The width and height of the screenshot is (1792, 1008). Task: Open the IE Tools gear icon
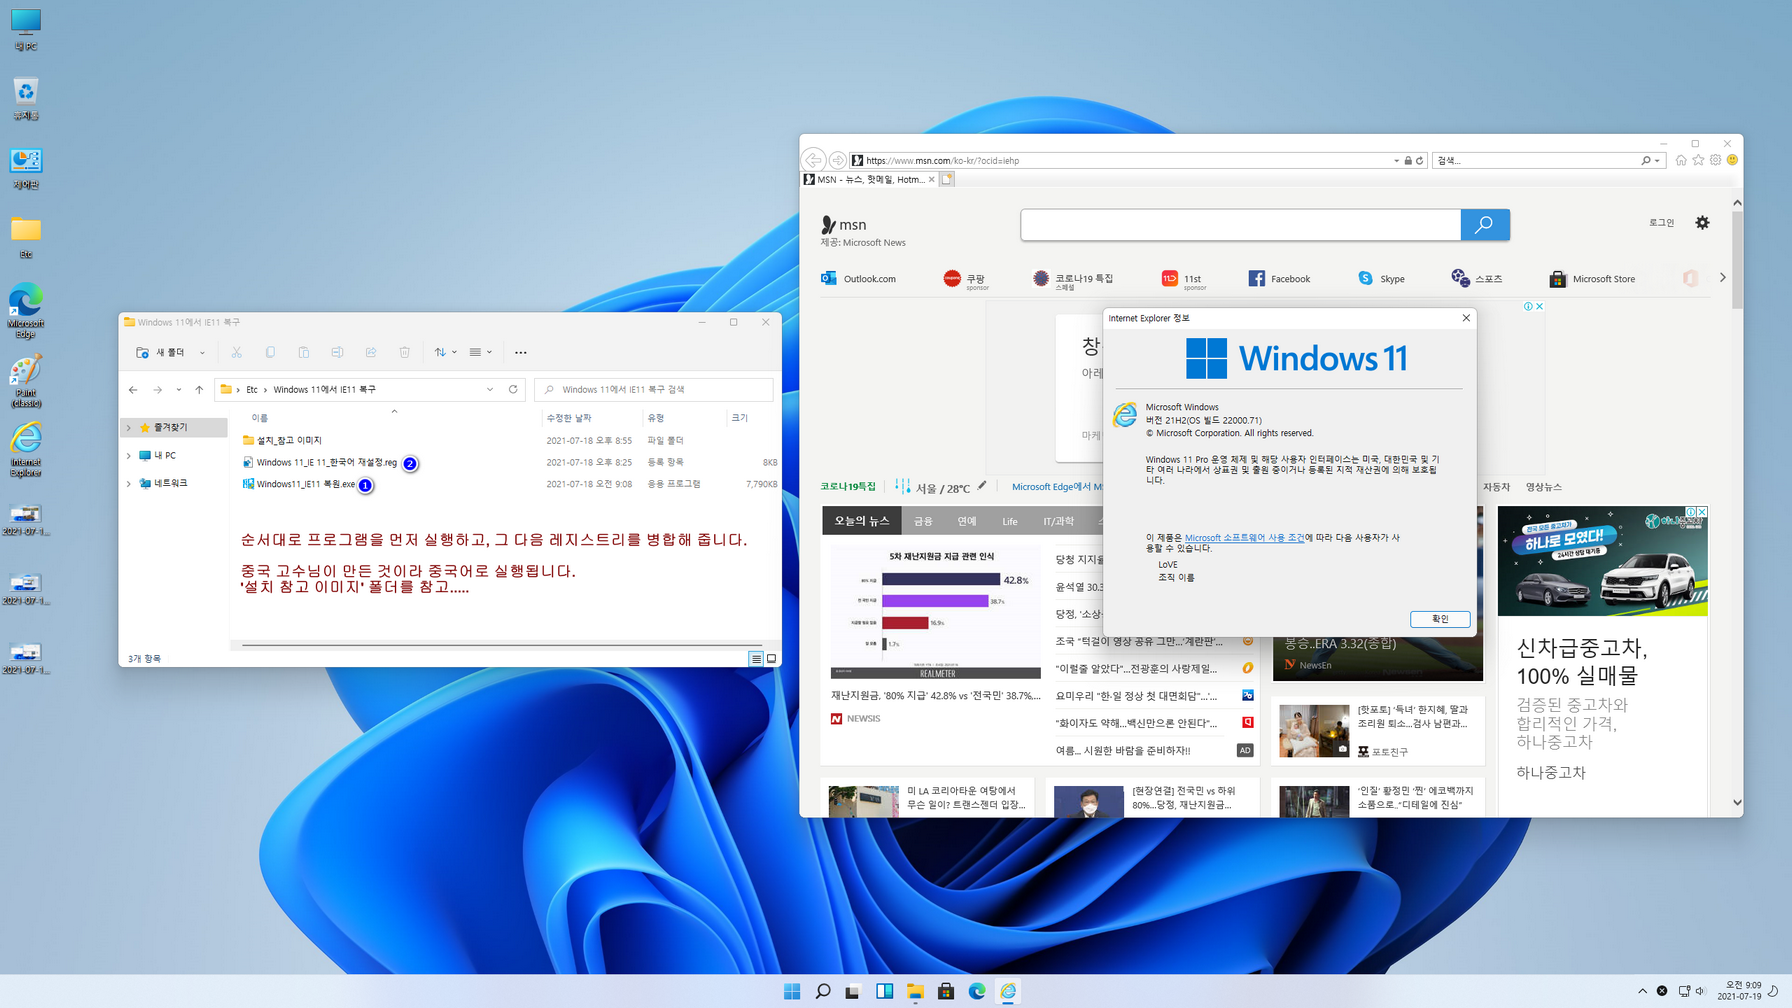pos(1715,160)
